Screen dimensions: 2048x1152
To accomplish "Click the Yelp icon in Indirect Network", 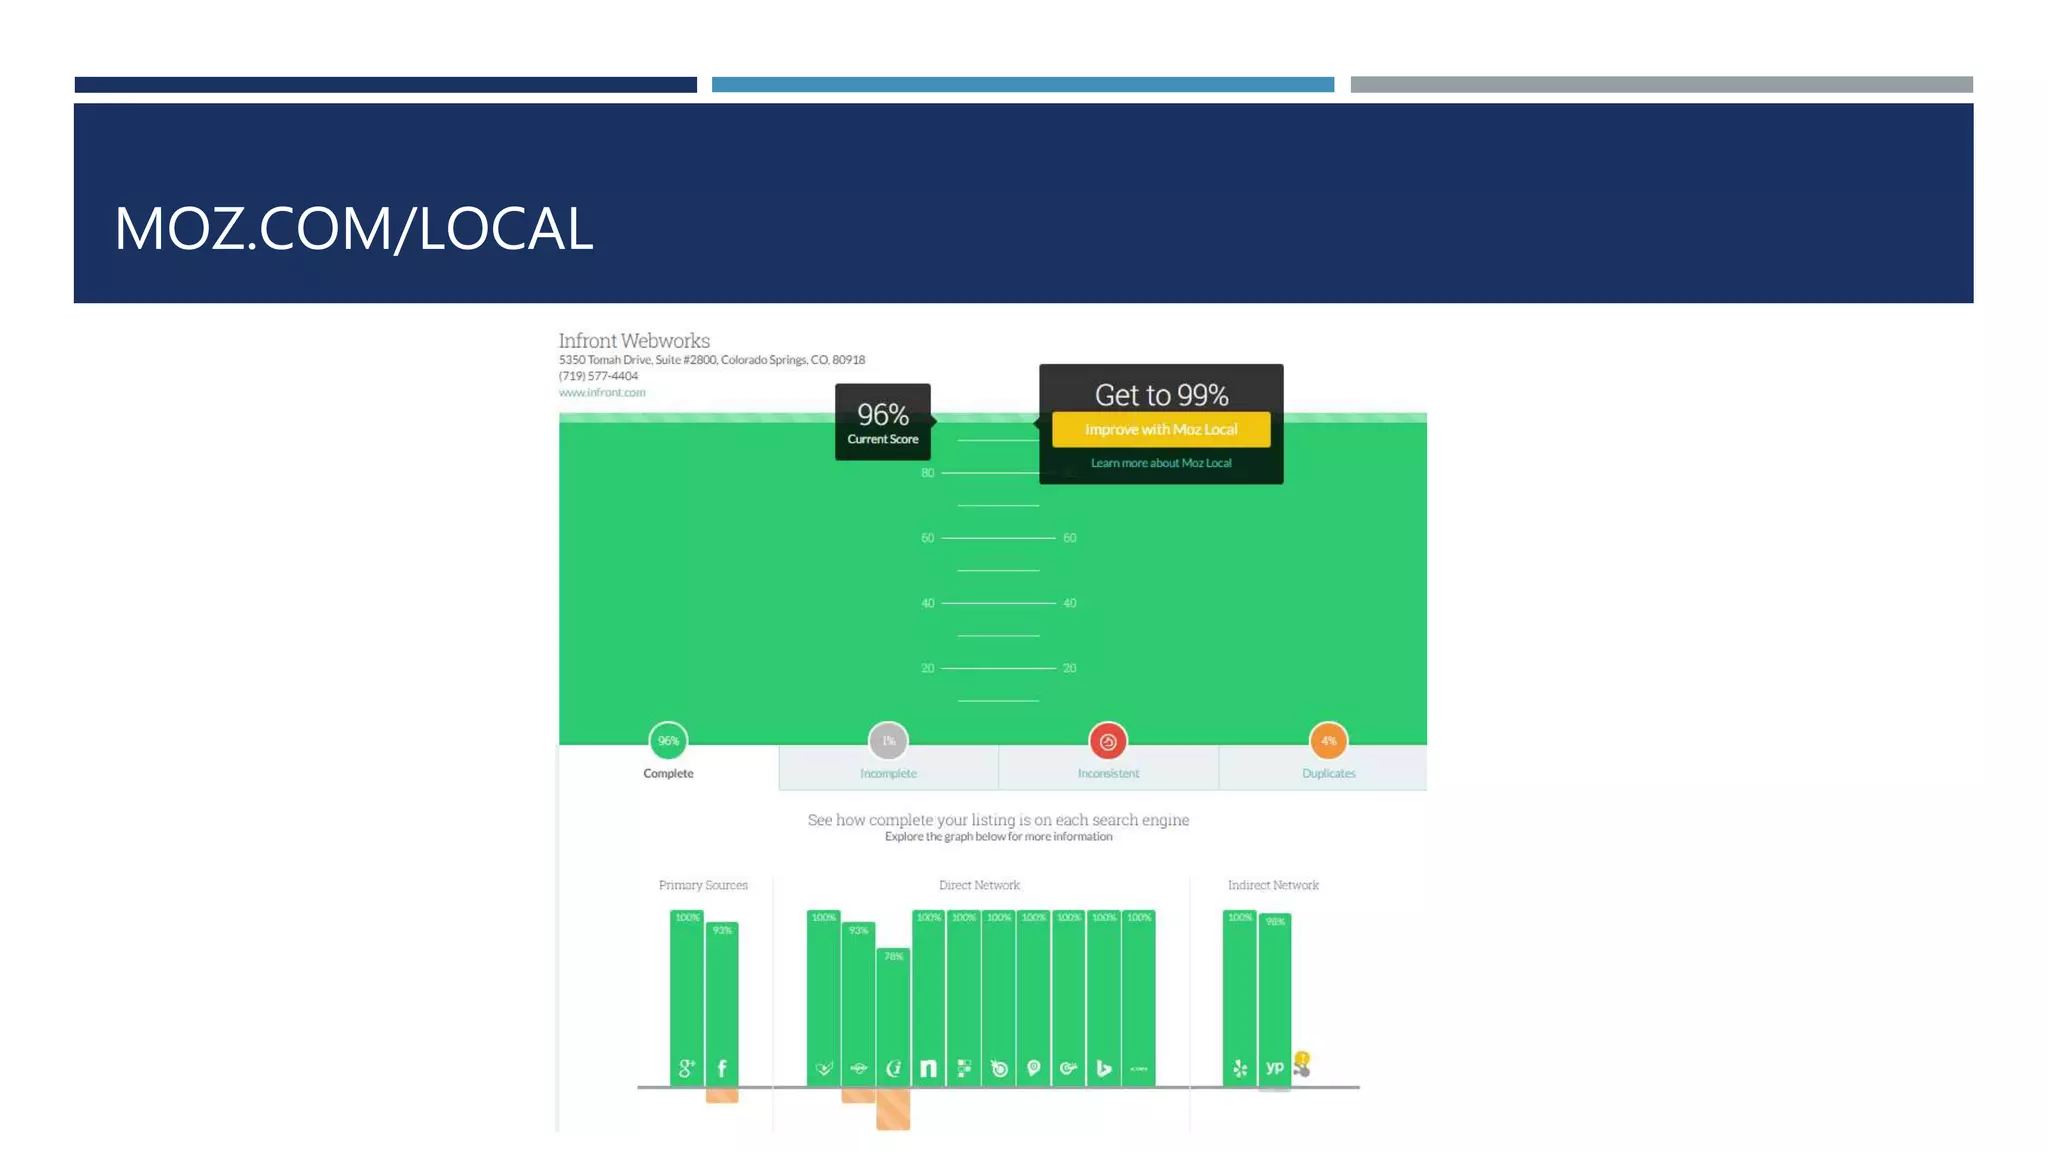I will [x=1240, y=1069].
